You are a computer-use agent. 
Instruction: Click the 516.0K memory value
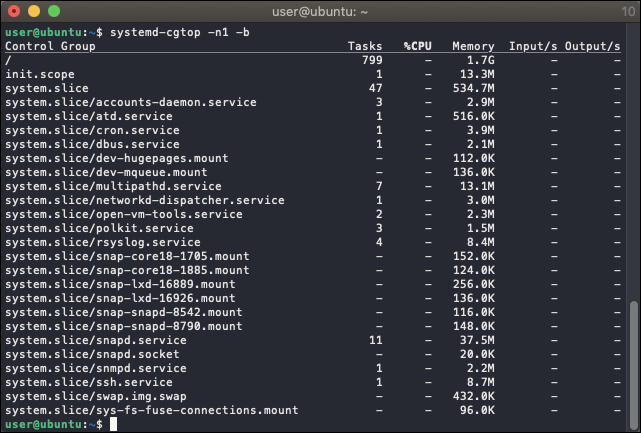pos(473,116)
